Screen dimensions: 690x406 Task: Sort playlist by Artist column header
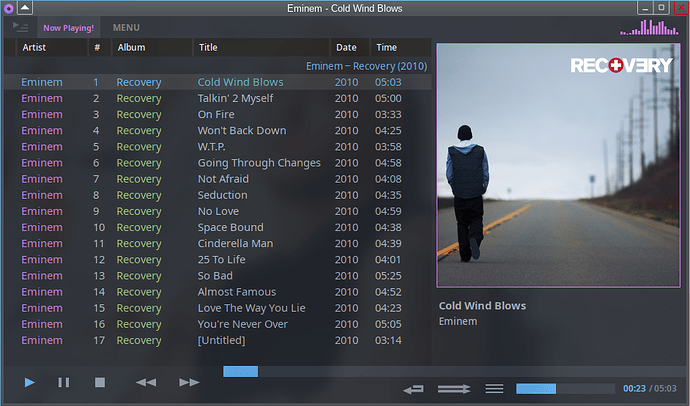click(x=34, y=47)
